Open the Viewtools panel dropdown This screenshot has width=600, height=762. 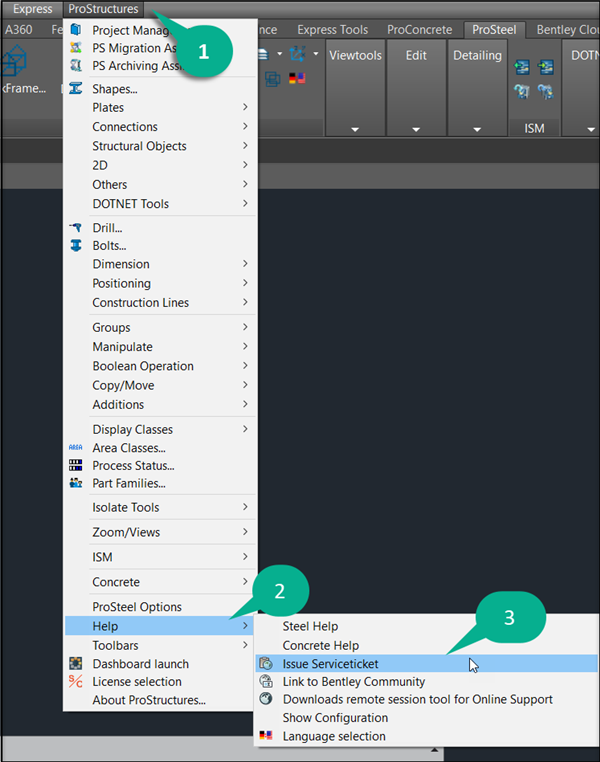(355, 129)
